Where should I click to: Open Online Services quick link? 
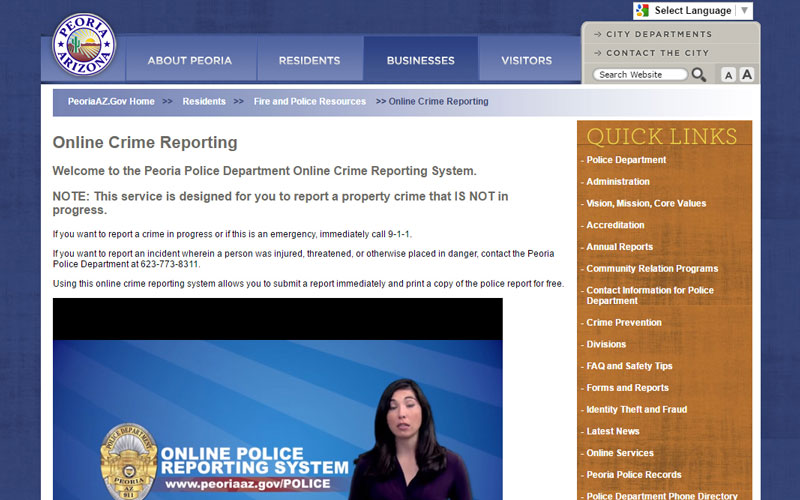click(620, 453)
